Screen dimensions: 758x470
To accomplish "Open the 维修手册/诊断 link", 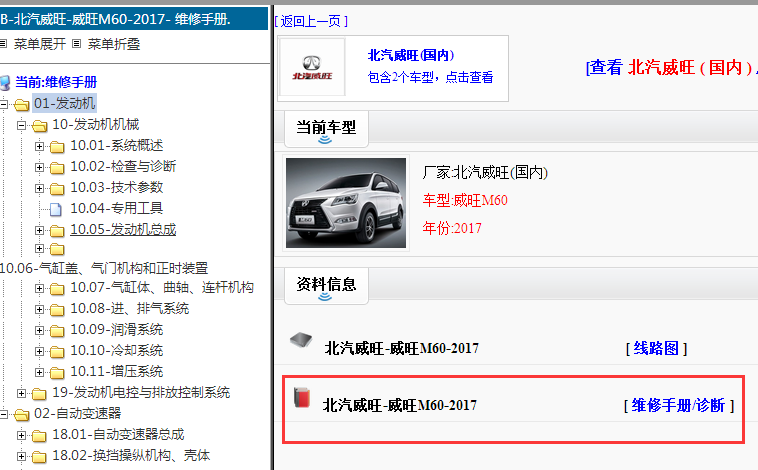I will [678, 405].
